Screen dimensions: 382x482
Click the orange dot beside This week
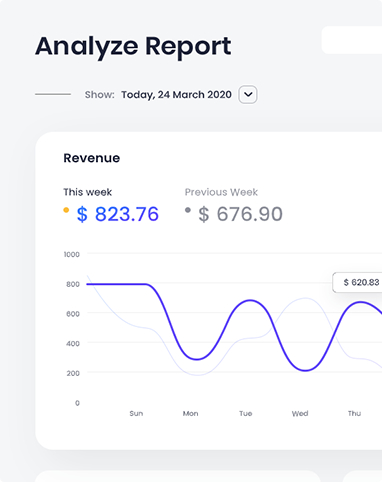click(66, 210)
